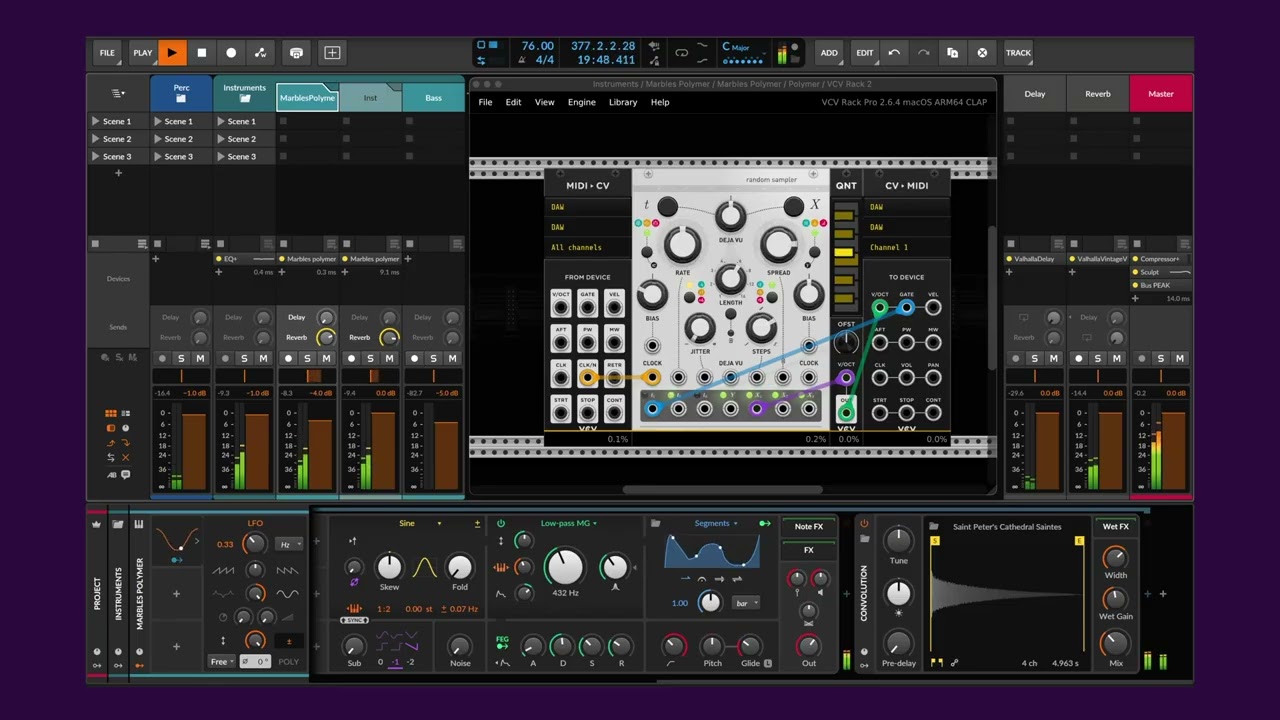Image resolution: width=1280 pixels, height=720 pixels.
Task: Stop playback with the Stop button
Action: [201, 53]
